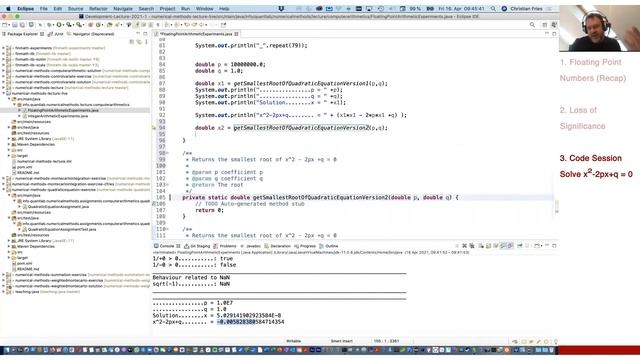Click the Pin Console icon
The height and width of the screenshot is (360, 640).
(x=520, y=246)
